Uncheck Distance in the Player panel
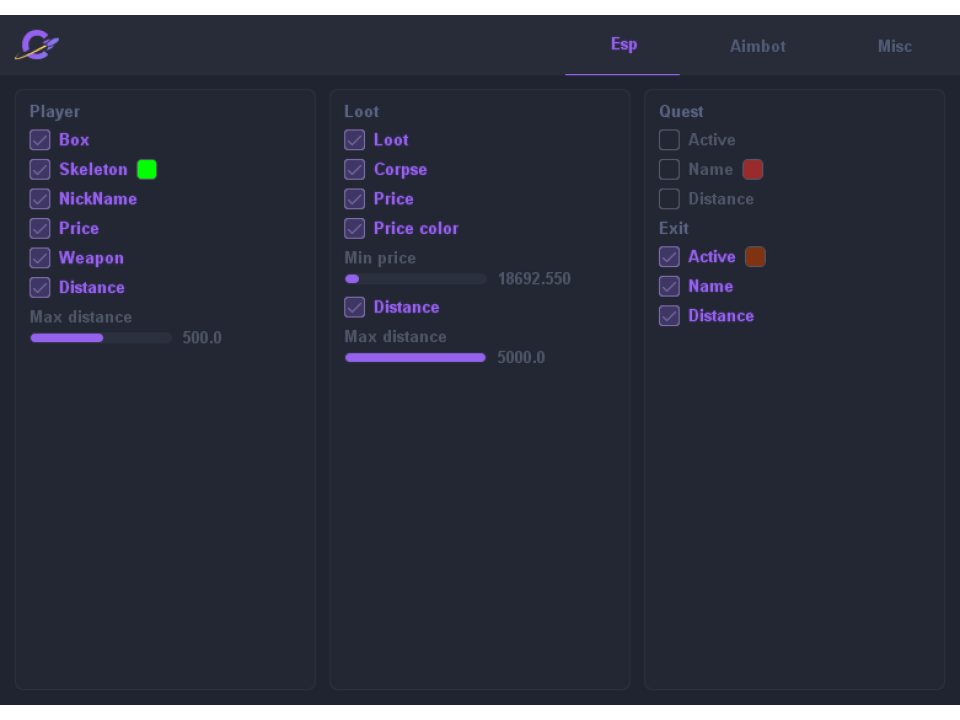 tap(40, 287)
